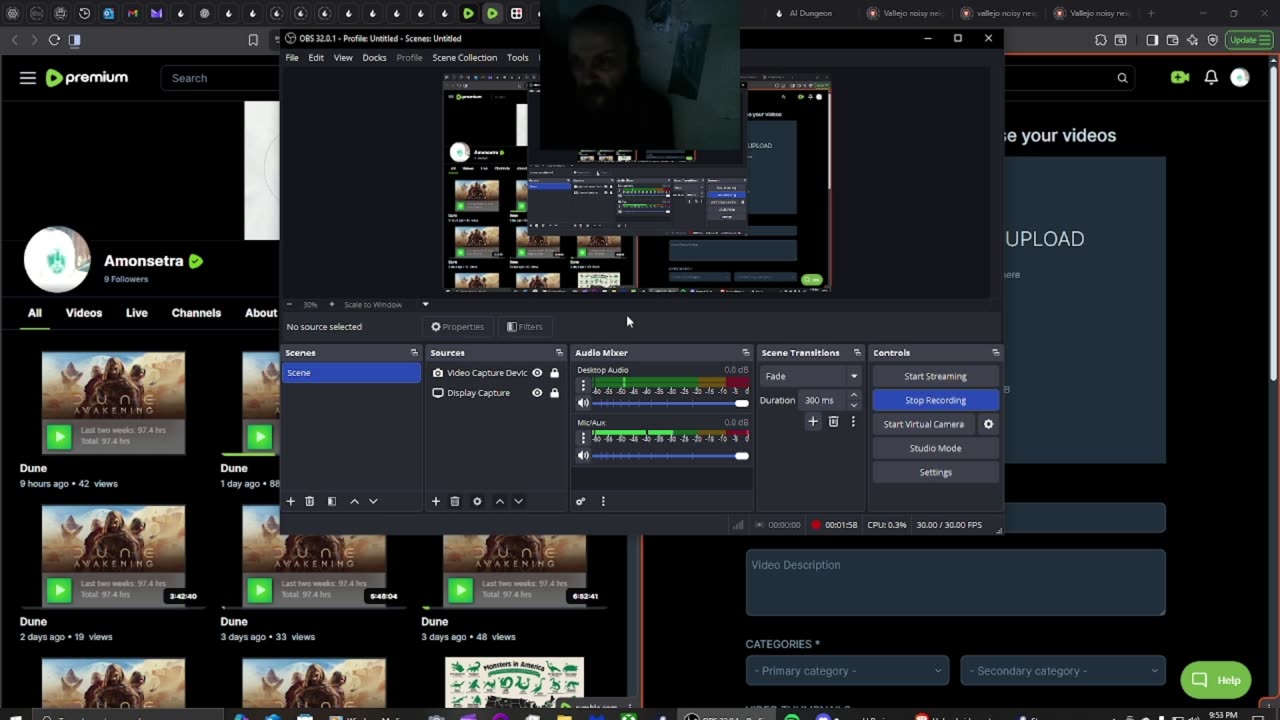The height and width of the screenshot is (720, 1280).
Task: Open OBS Settings from Controls
Action: [x=935, y=472]
